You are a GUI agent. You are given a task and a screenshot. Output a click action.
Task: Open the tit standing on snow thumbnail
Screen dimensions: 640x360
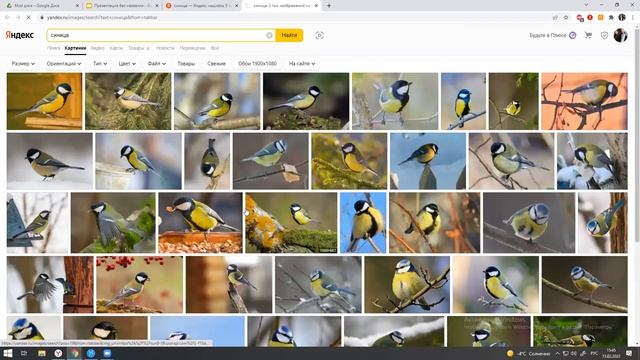[x=50, y=161]
